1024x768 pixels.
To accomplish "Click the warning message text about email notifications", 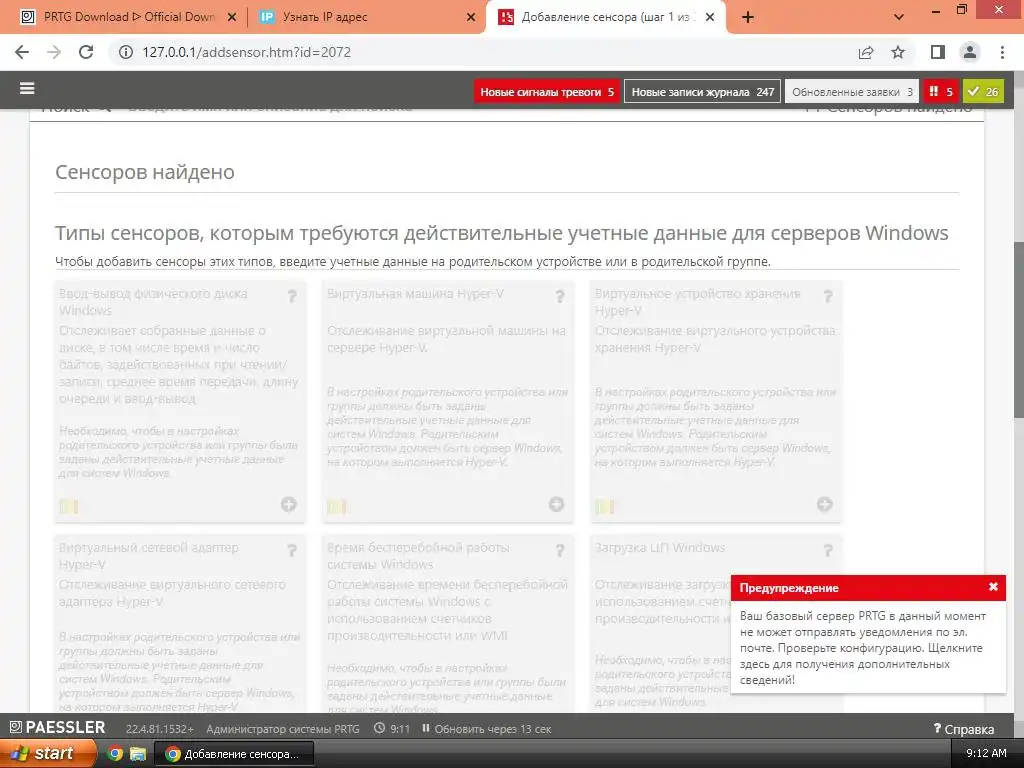I will point(863,648).
